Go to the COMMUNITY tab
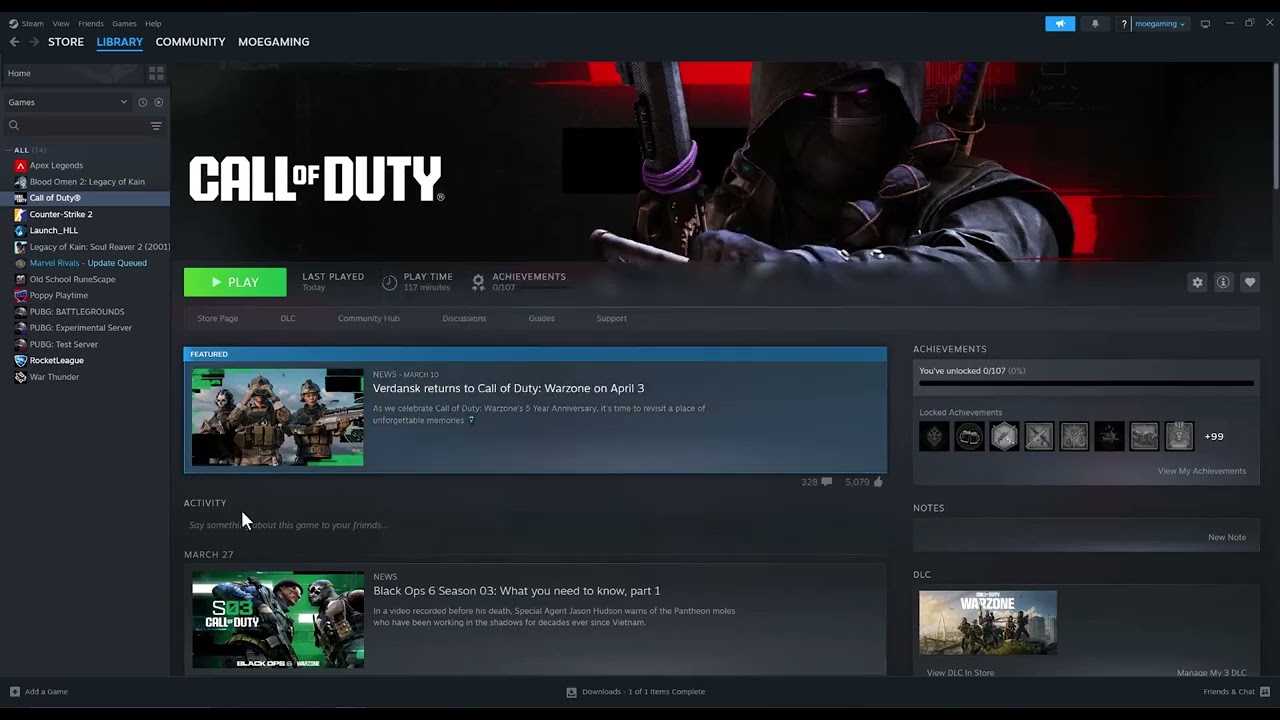The height and width of the screenshot is (720, 1280). pos(190,42)
